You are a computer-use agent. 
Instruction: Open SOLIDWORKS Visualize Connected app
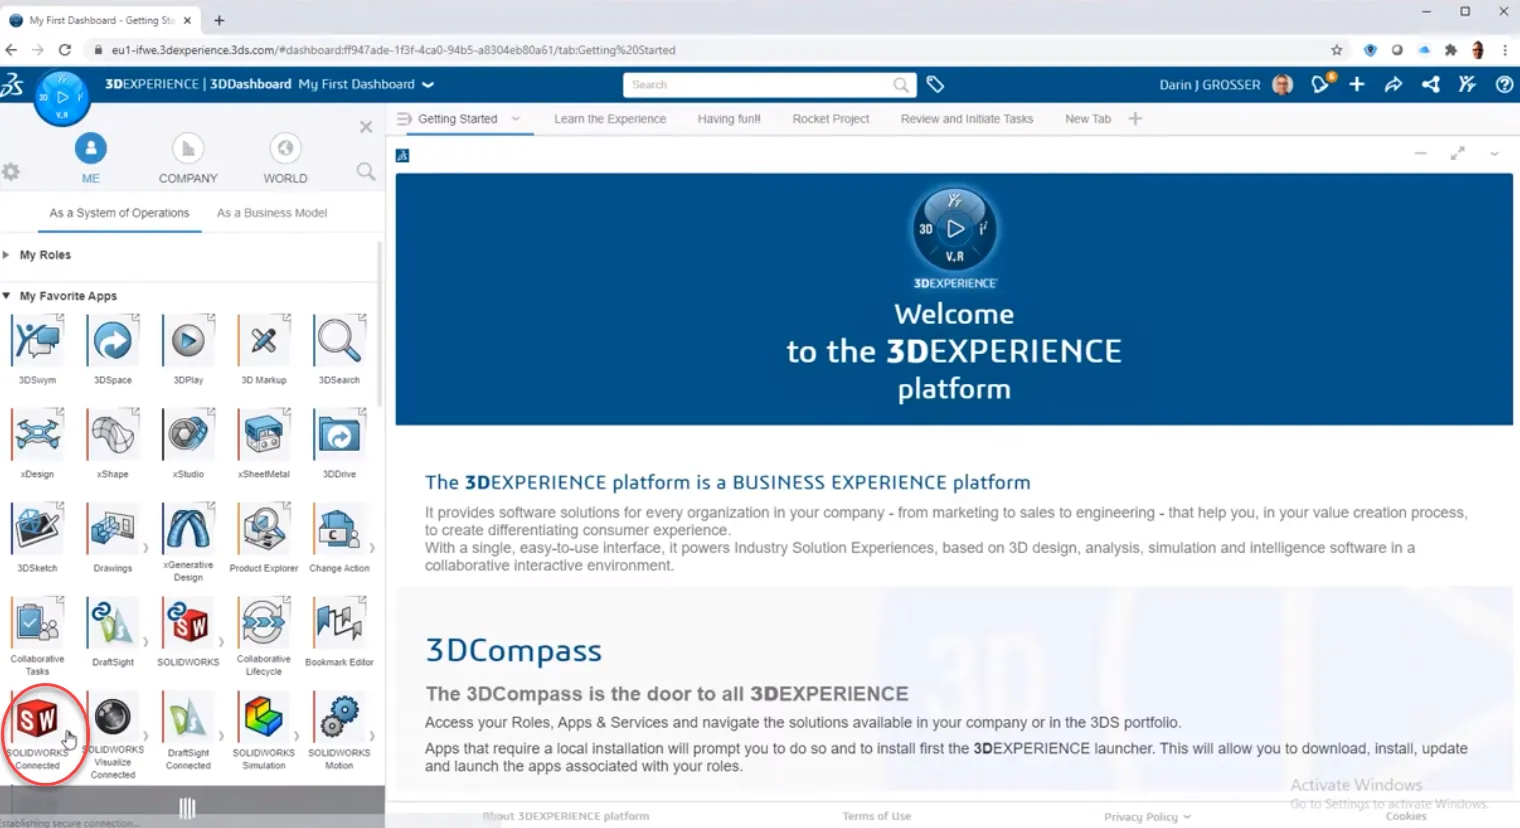pyautogui.click(x=113, y=717)
